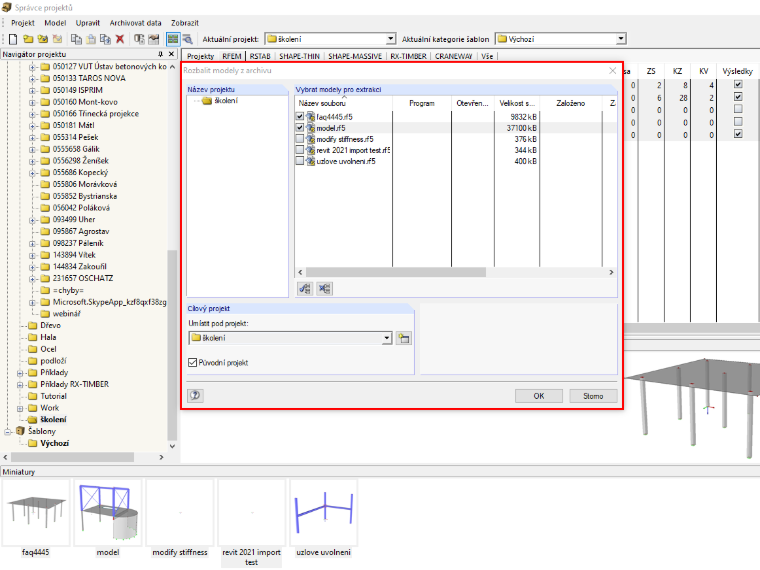This screenshot has width=760, height=570.
Task: Expand the Příklady tree node
Action: [x=20, y=373]
